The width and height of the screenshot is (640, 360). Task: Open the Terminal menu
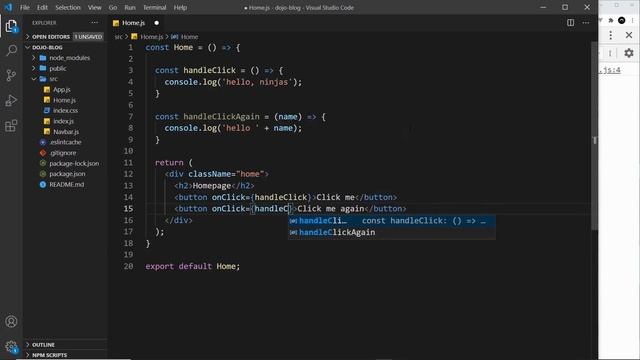point(155,7)
